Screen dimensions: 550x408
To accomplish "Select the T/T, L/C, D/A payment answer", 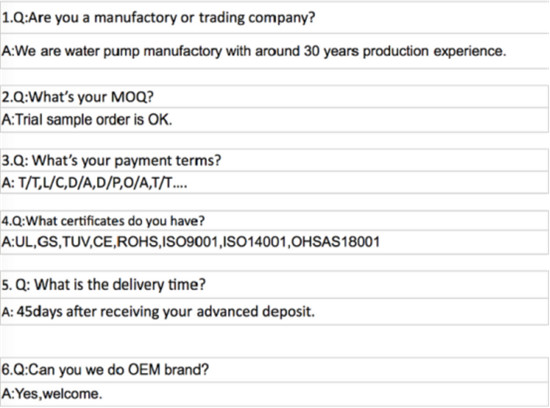I will 274,182.
